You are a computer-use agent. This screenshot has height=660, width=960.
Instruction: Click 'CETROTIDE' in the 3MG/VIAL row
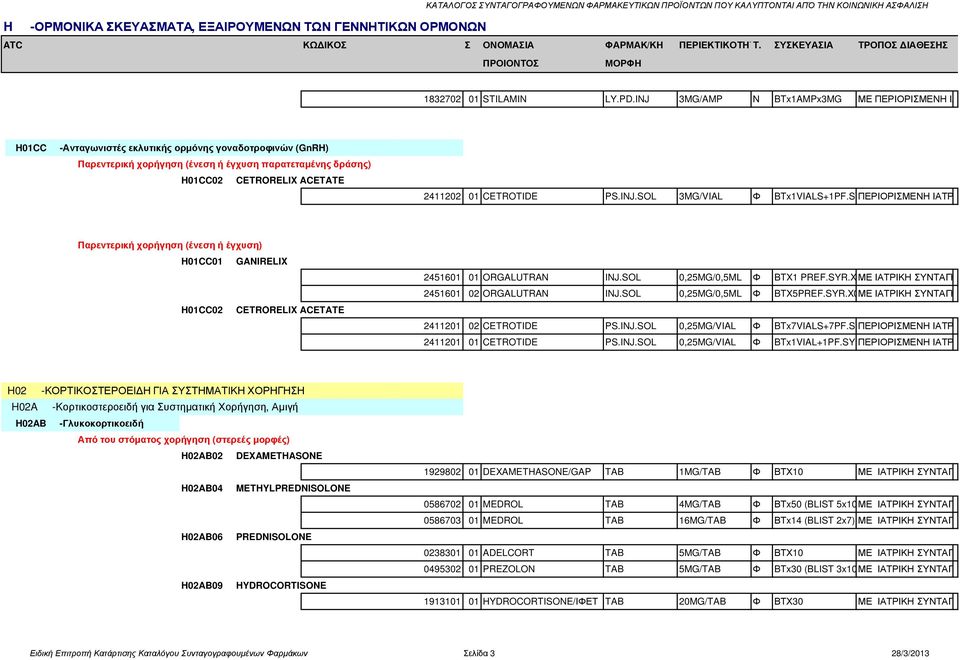tap(510, 197)
